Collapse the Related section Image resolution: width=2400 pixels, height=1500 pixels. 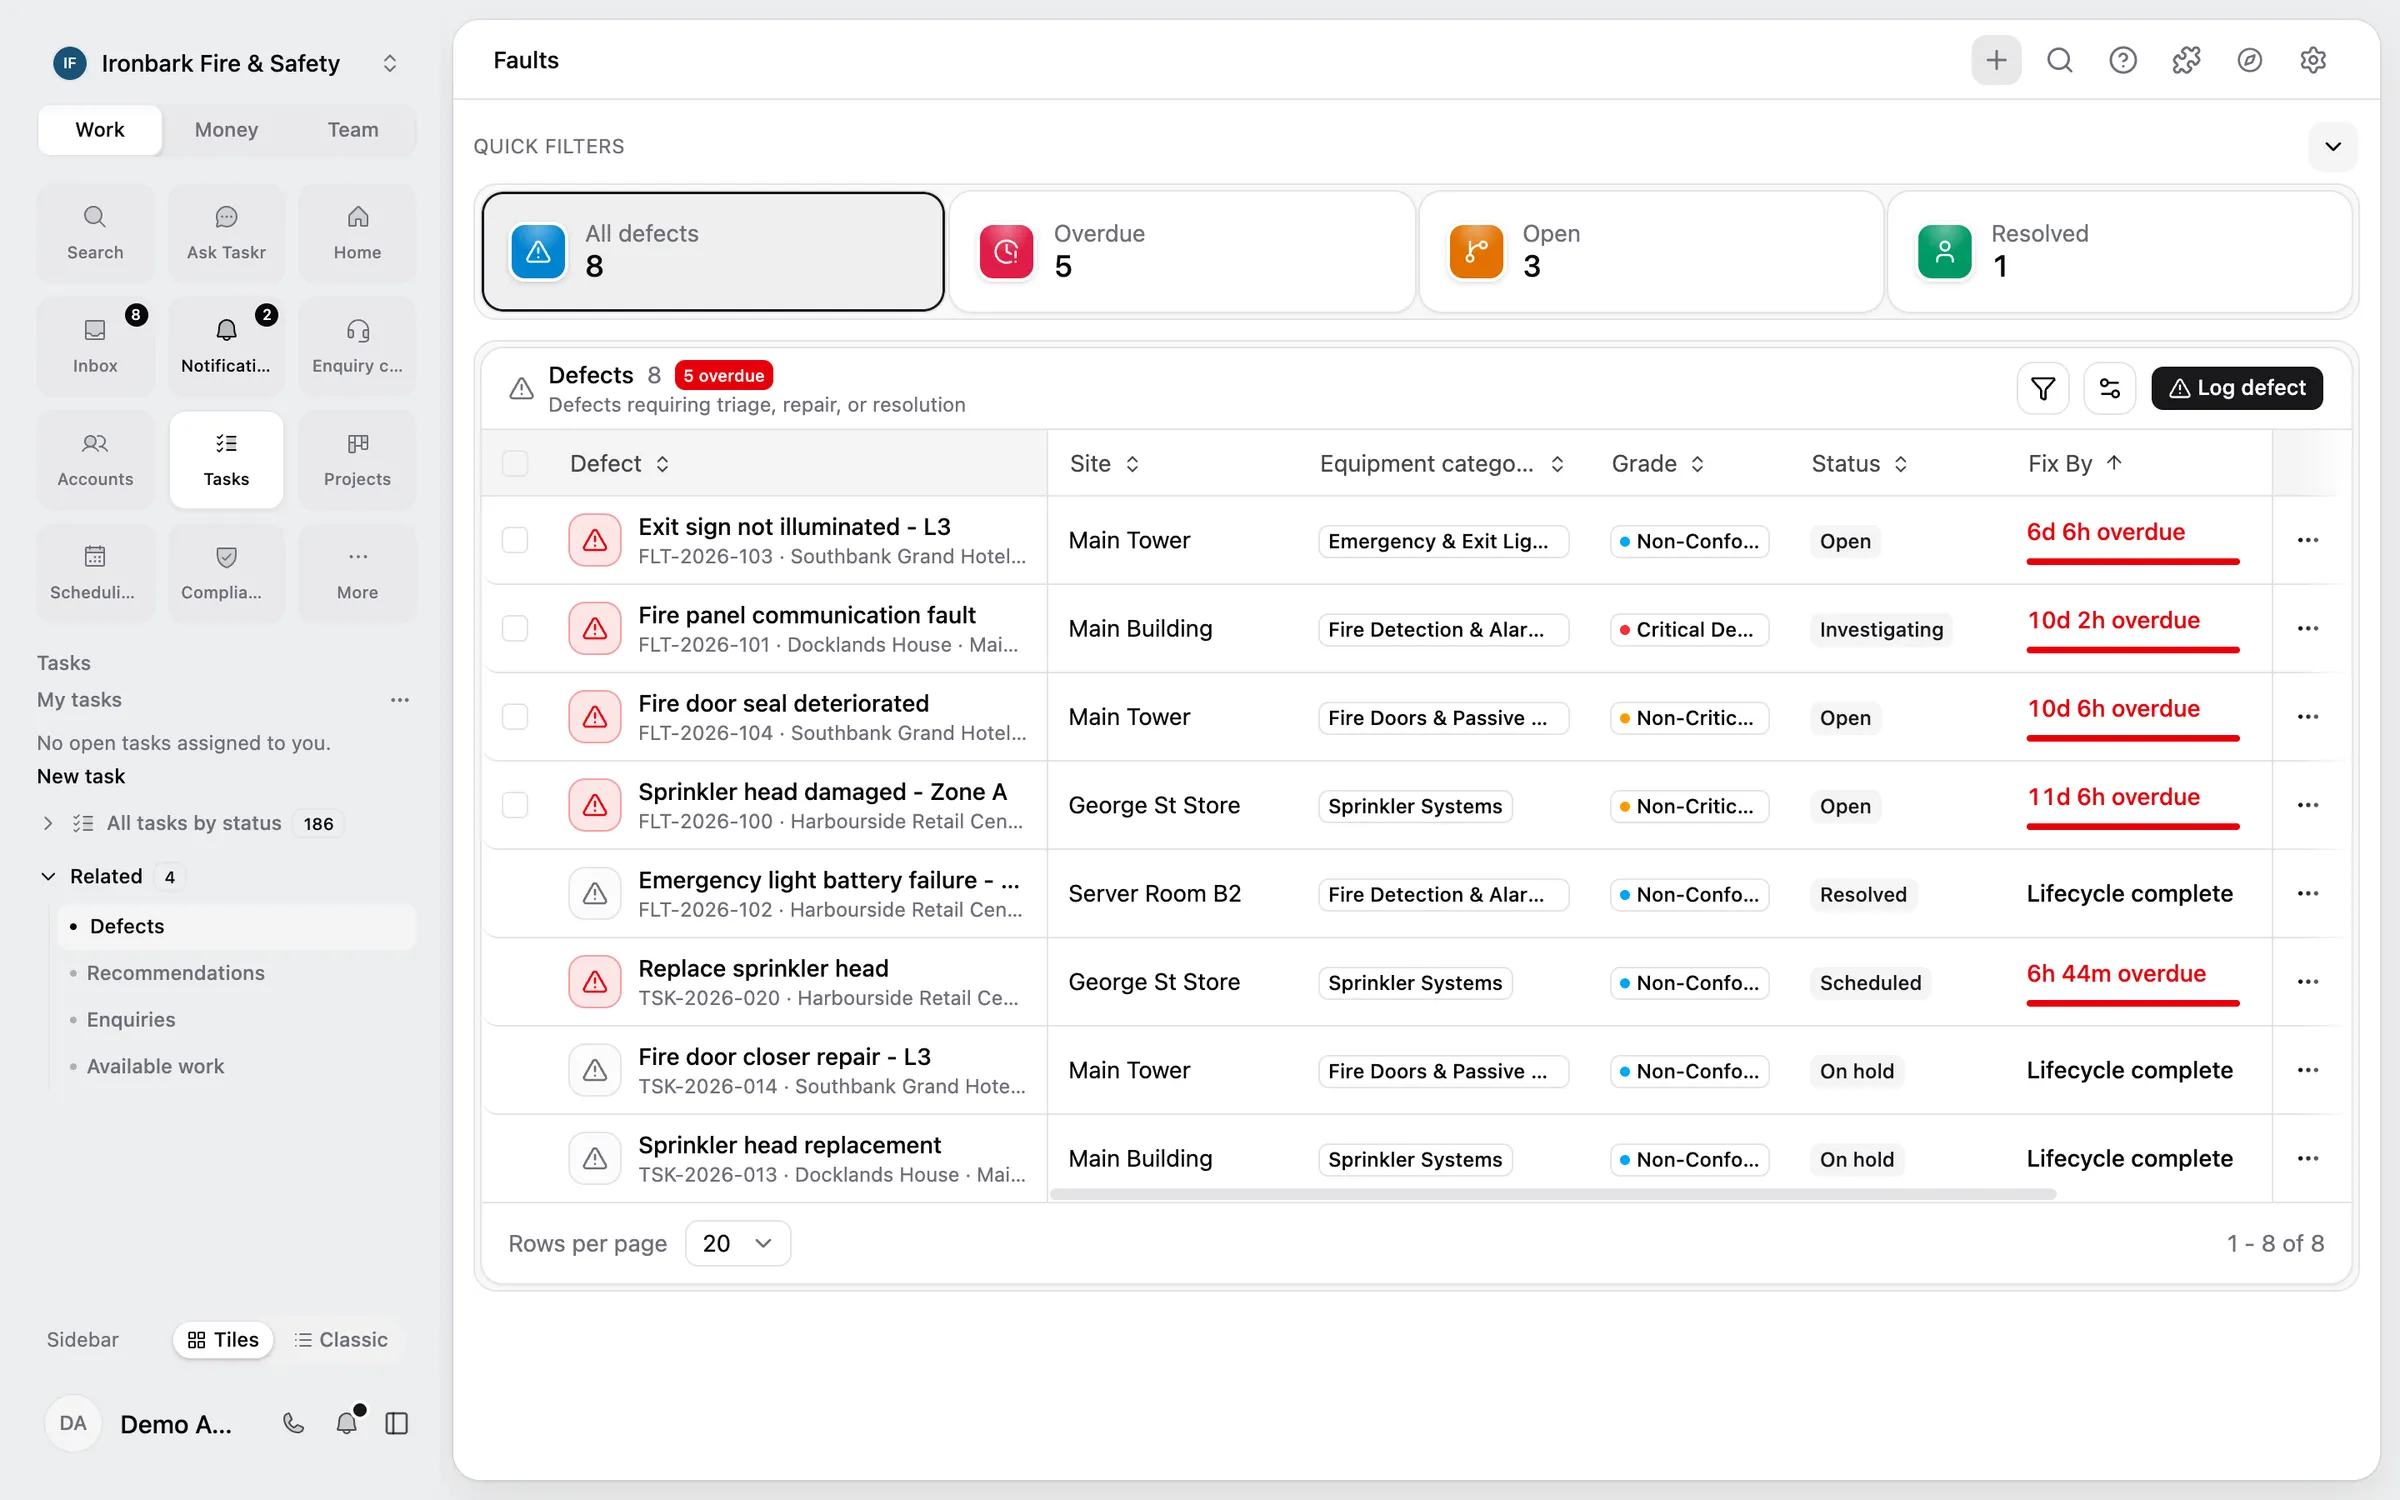tap(48, 876)
